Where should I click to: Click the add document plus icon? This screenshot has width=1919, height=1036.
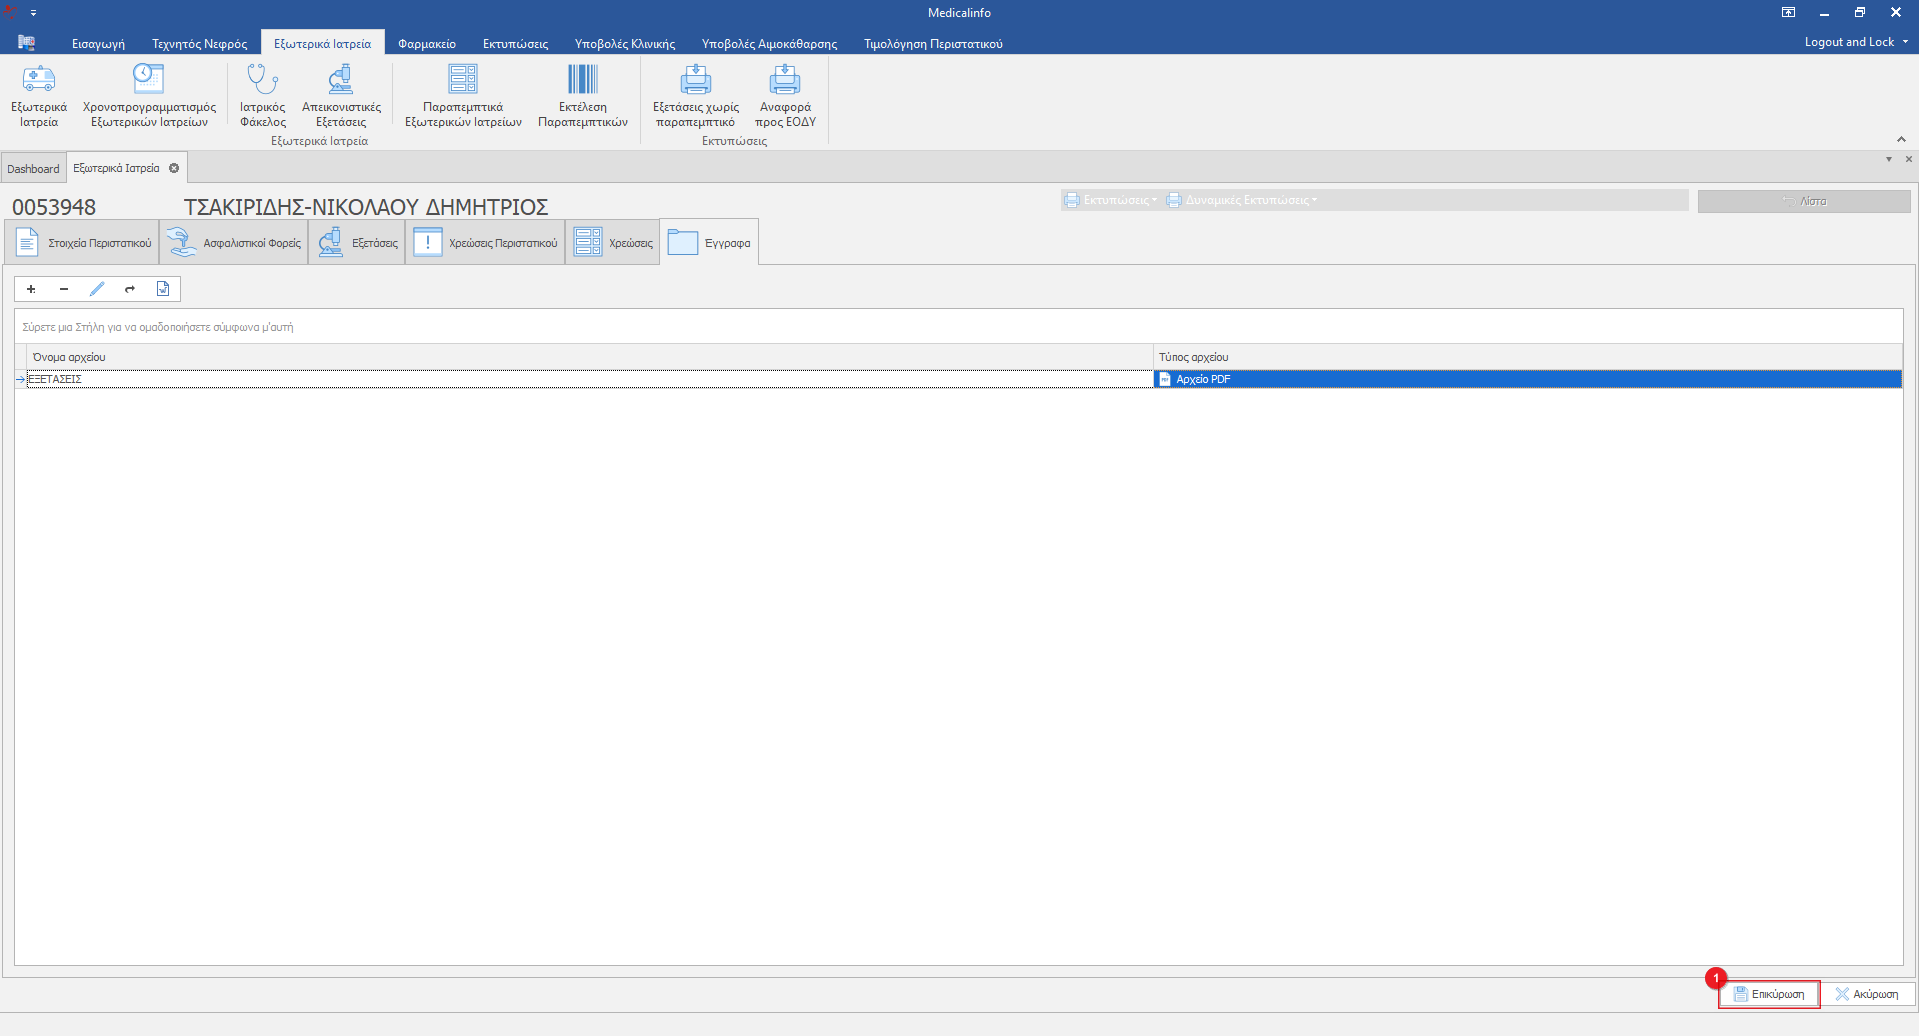(31, 289)
